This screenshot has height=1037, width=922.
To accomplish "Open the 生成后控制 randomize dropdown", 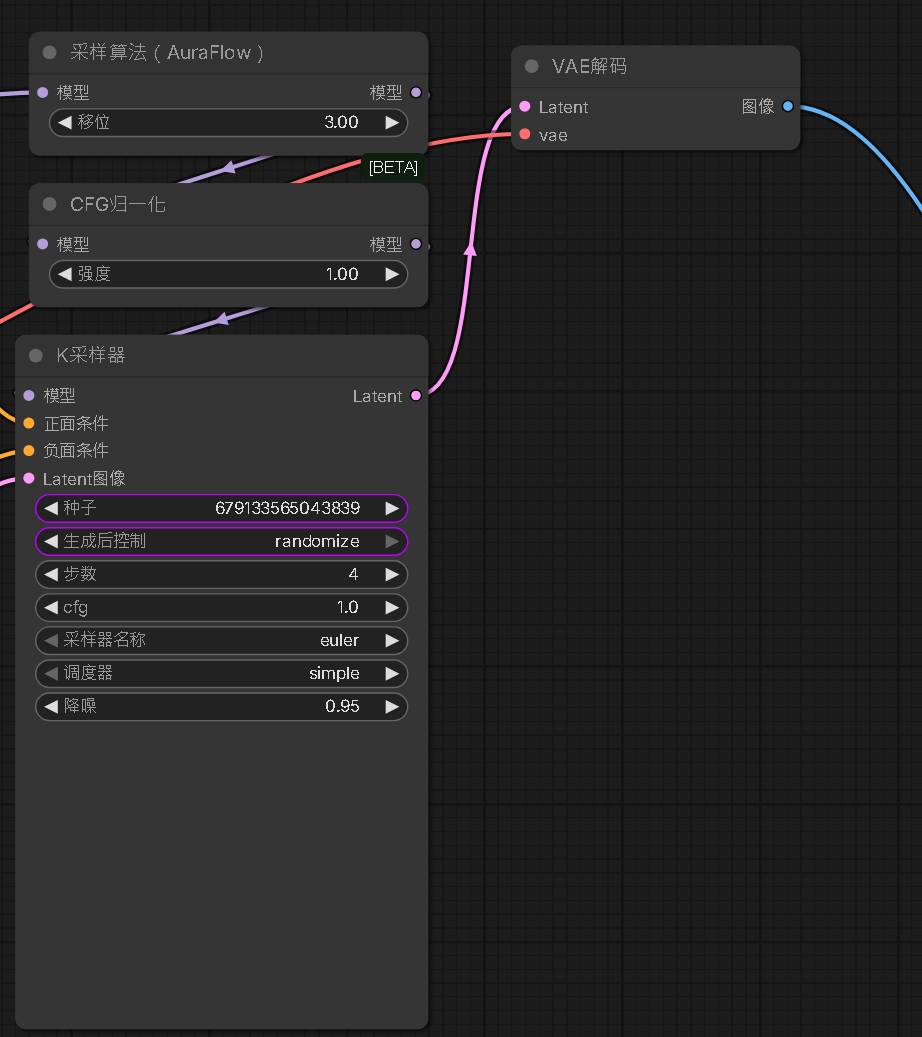I will 222,541.
